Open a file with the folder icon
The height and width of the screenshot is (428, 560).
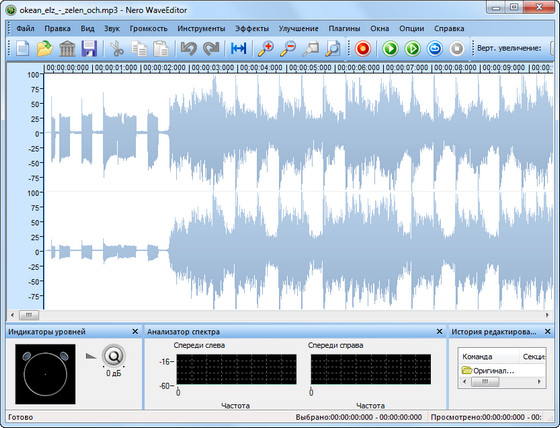coord(45,49)
